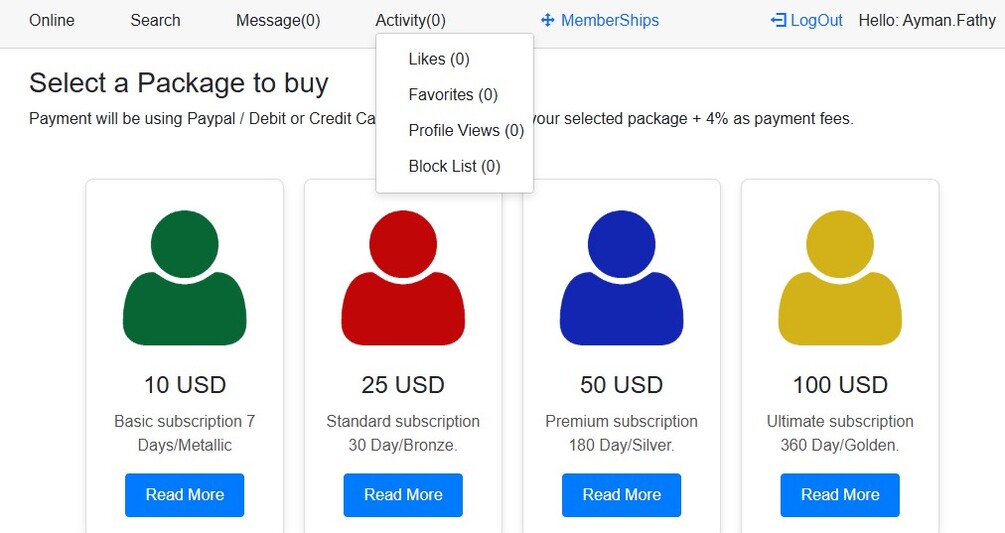The image size is (1005, 533).
Task: Open the MemberShips page link
Action: (x=610, y=20)
